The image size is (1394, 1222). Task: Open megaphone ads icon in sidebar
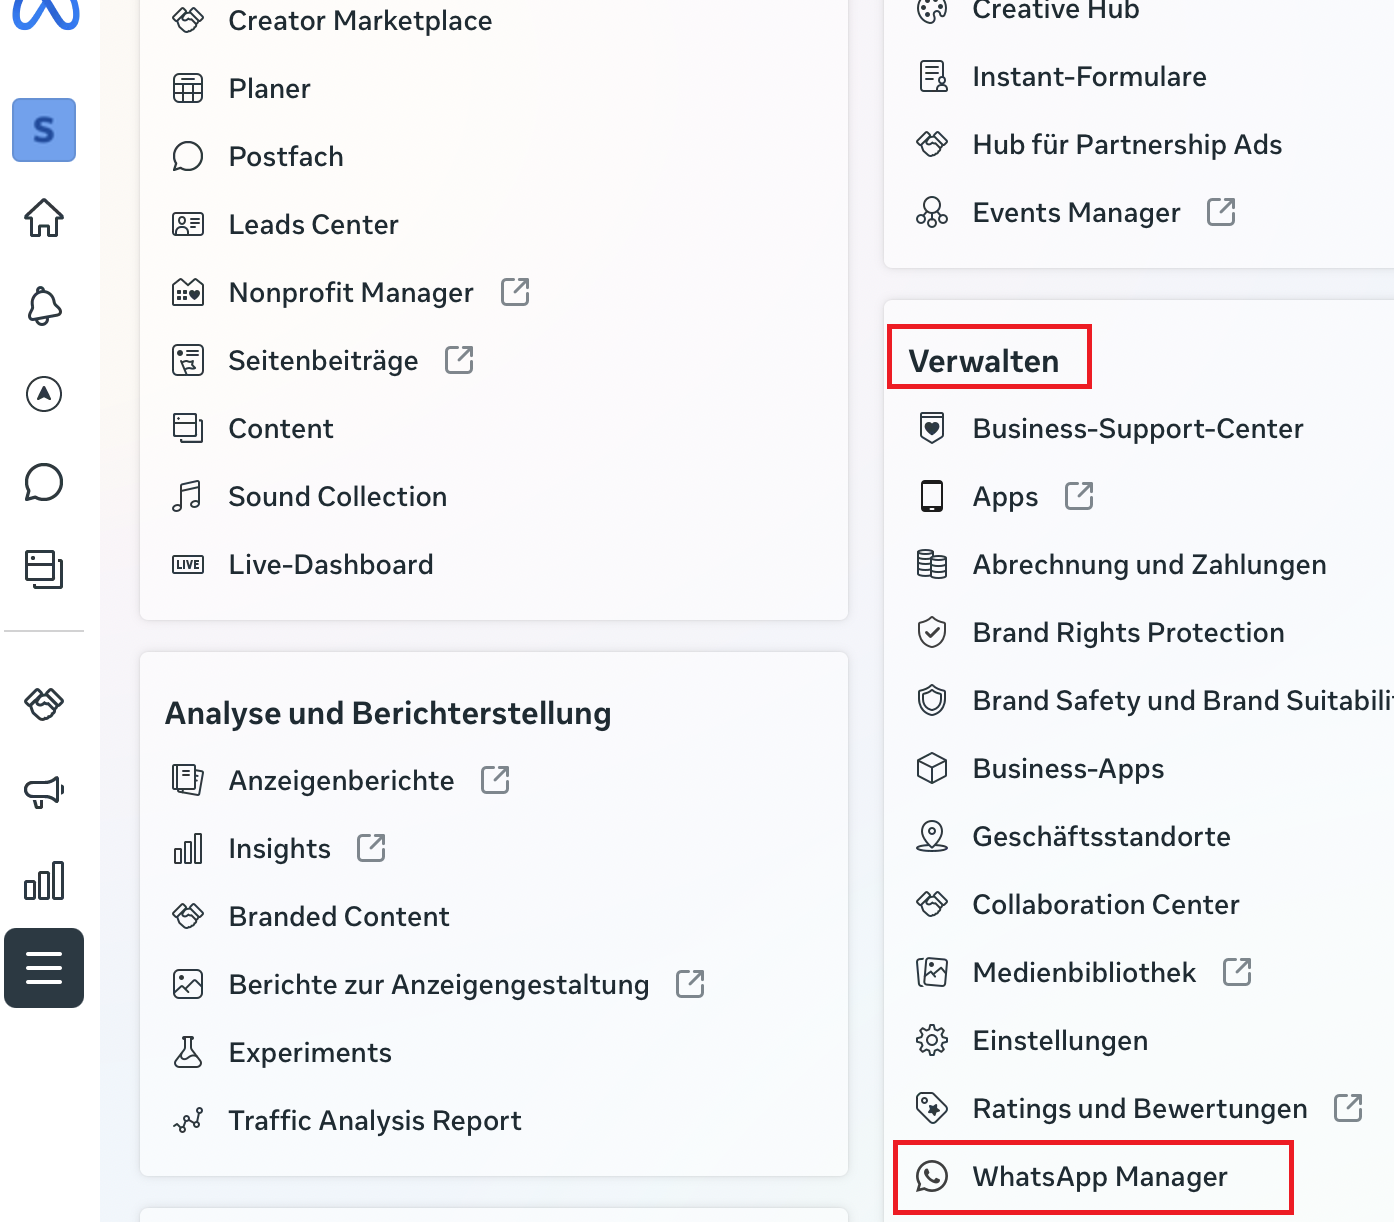(x=44, y=792)
